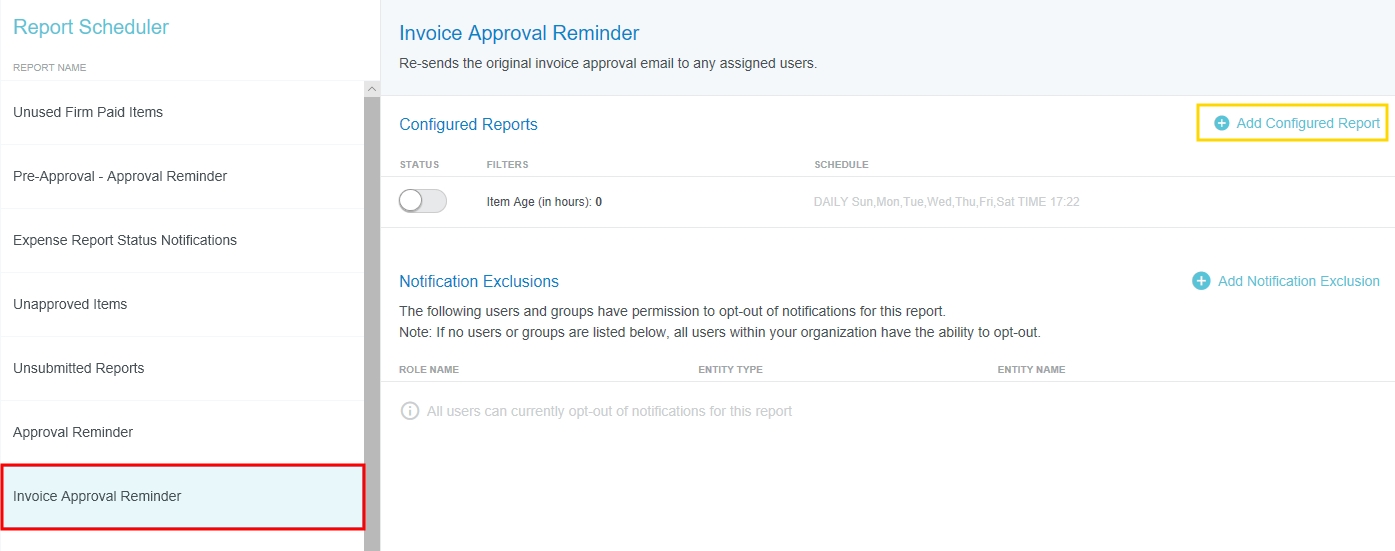Click the Report Scheduler heading
The image size is (1395, 551).
tap(91, 27)
